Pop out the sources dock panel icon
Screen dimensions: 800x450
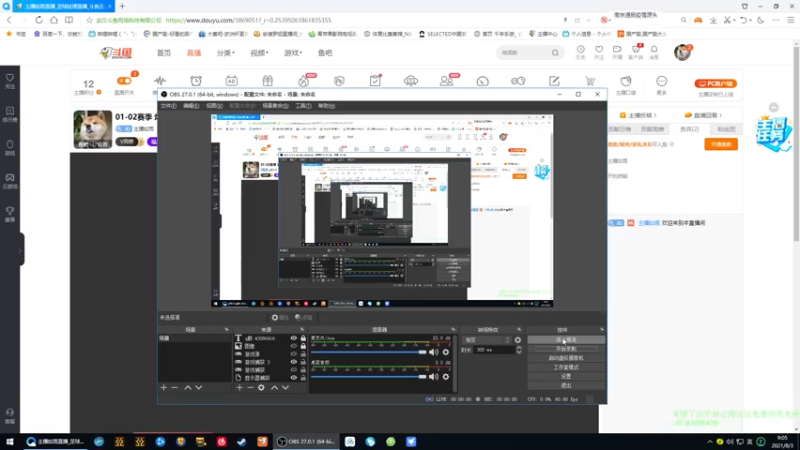[x=302, y=330]
